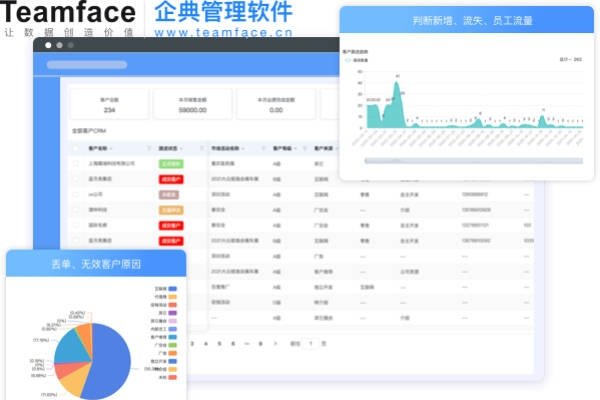This screenshot has width=600, height=400.
Task: Click the white window dot in title bar
Action: 48,45
